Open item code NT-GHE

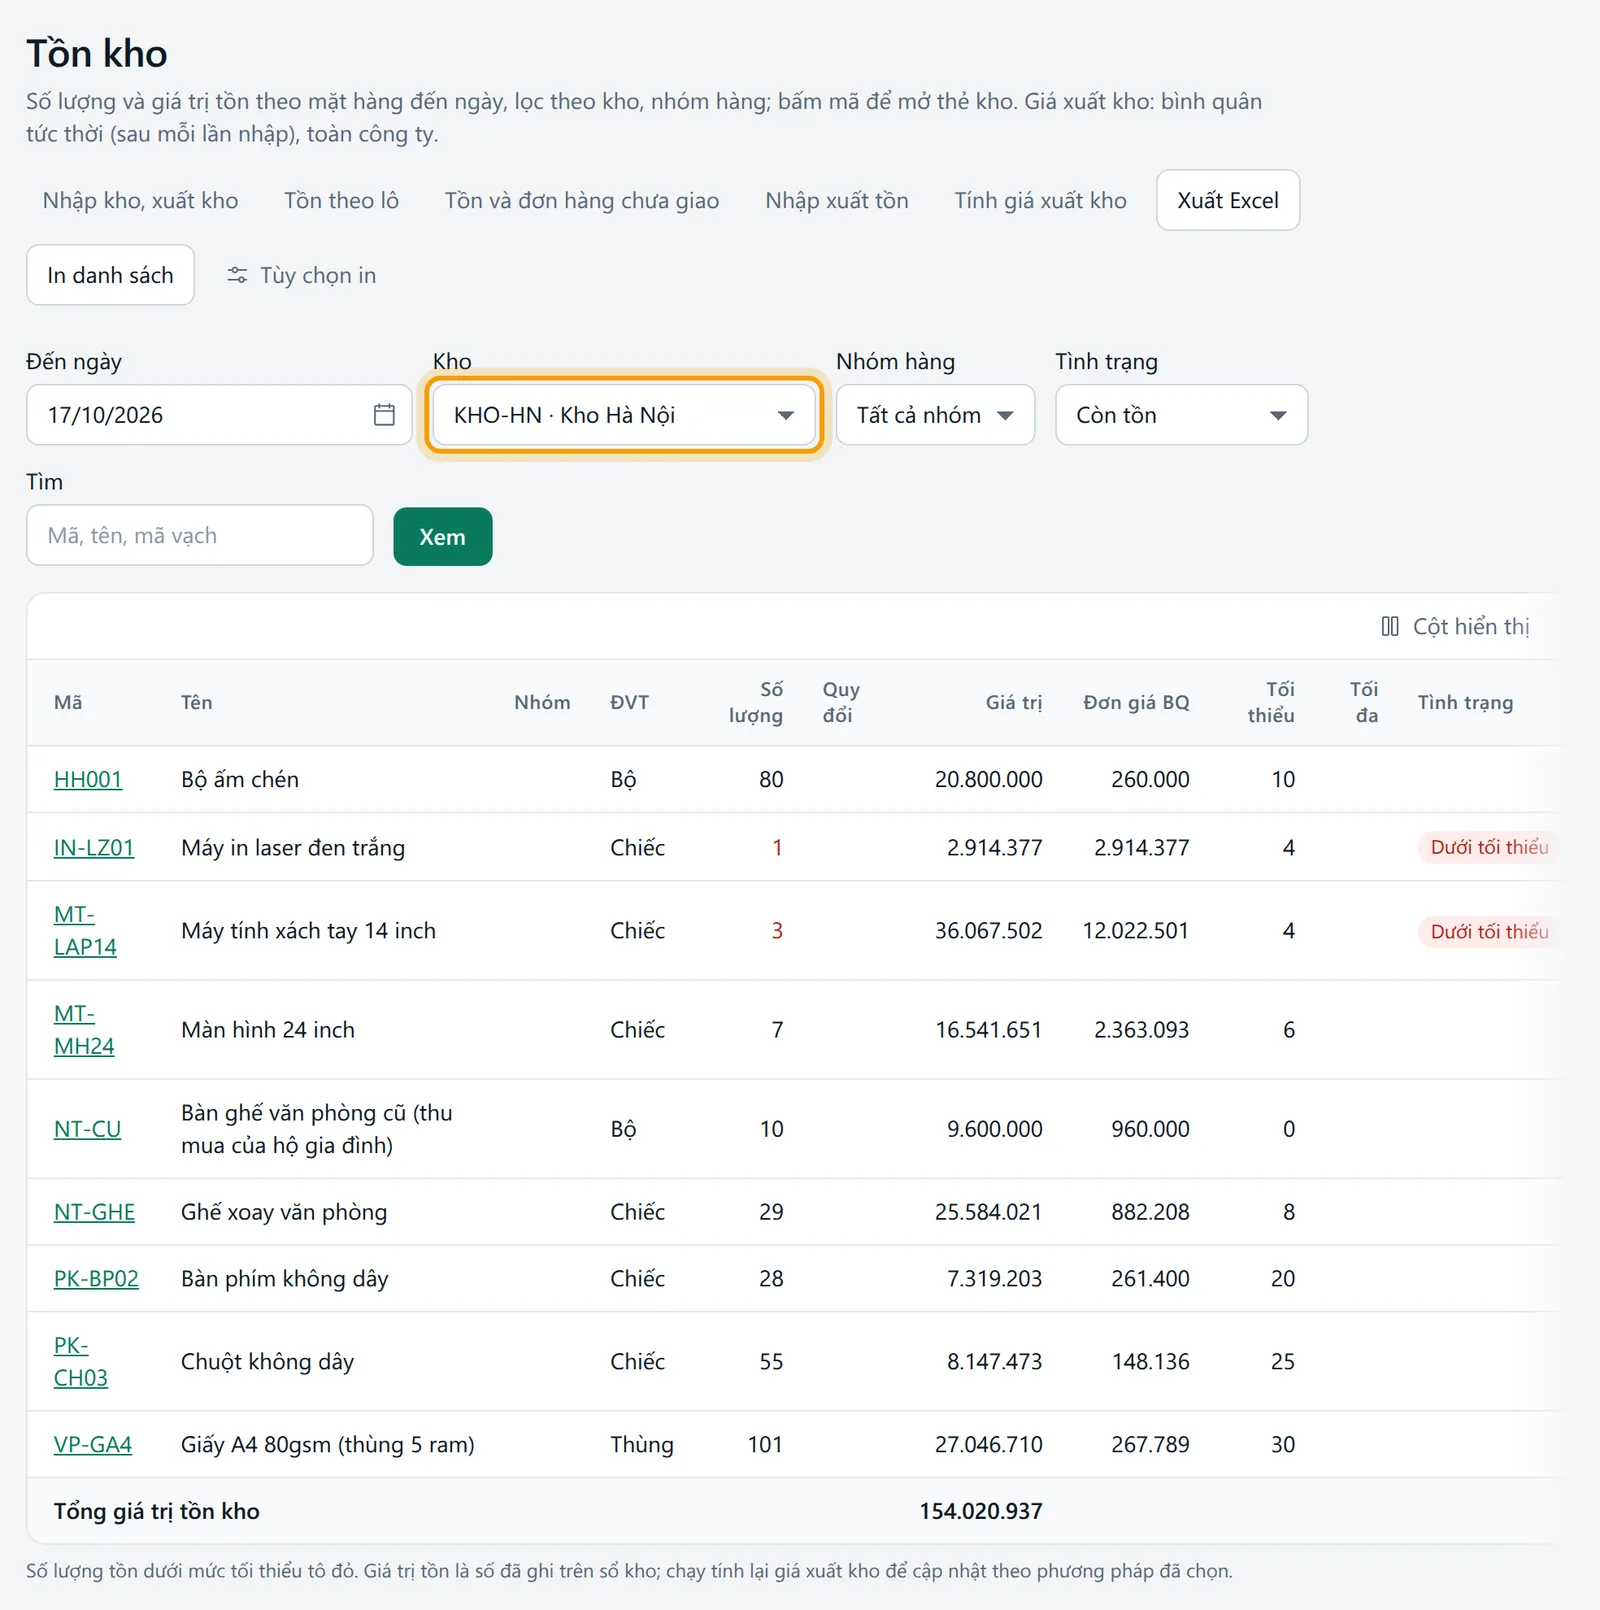point(94,1212)
